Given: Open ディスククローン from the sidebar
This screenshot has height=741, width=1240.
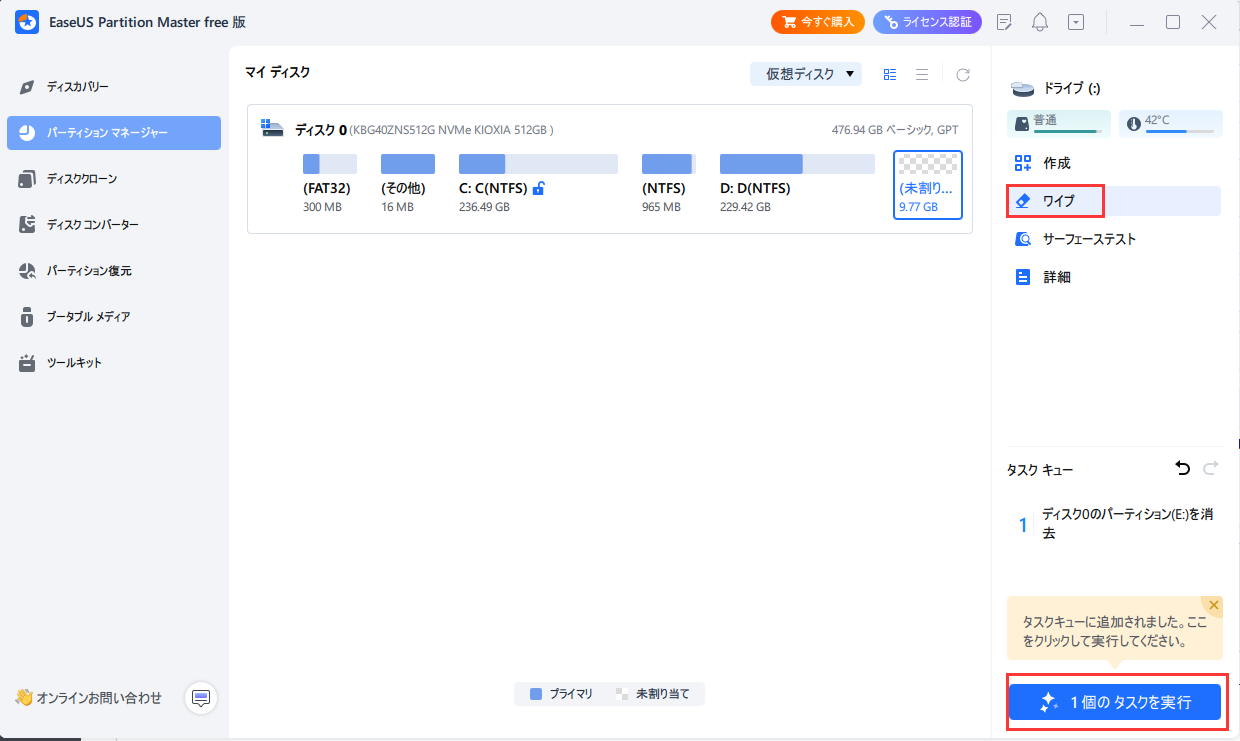Looking at the screenshot, I should (114, 179).
